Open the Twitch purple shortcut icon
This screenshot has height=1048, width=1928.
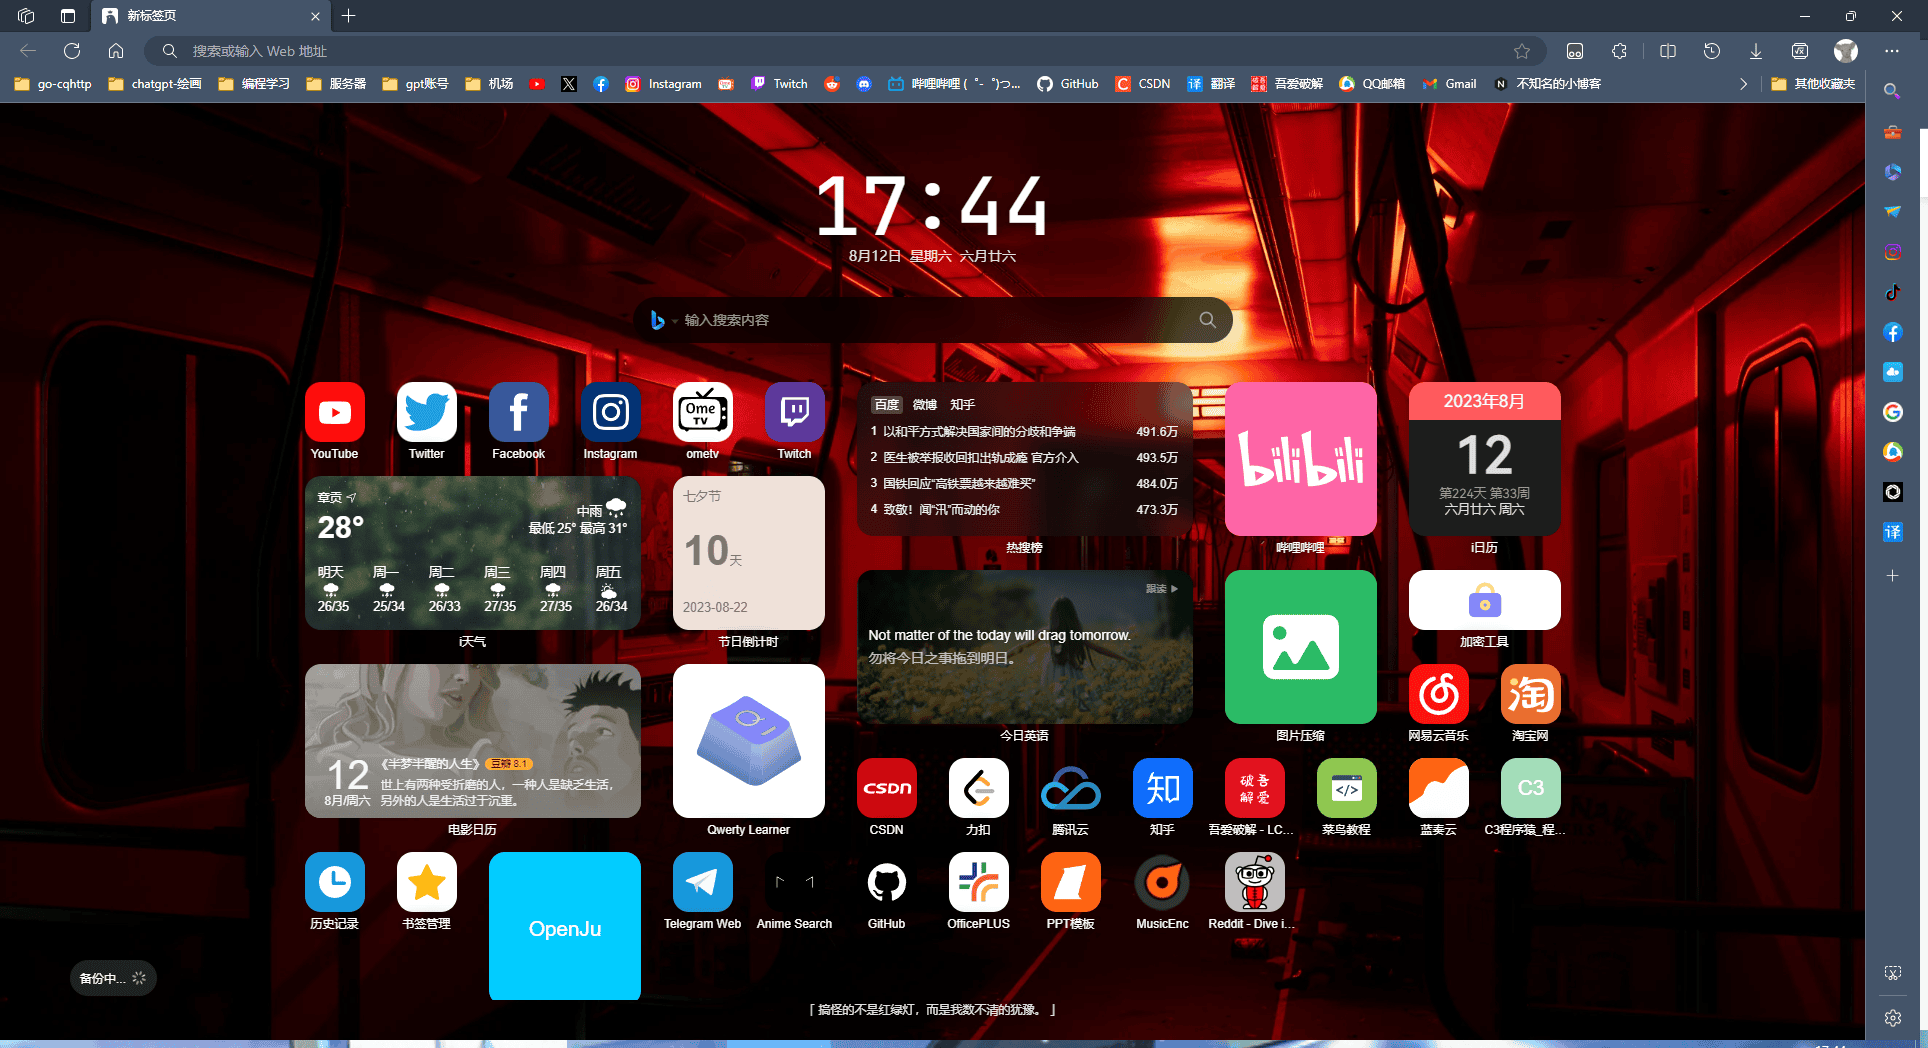[x=794, y=412]
